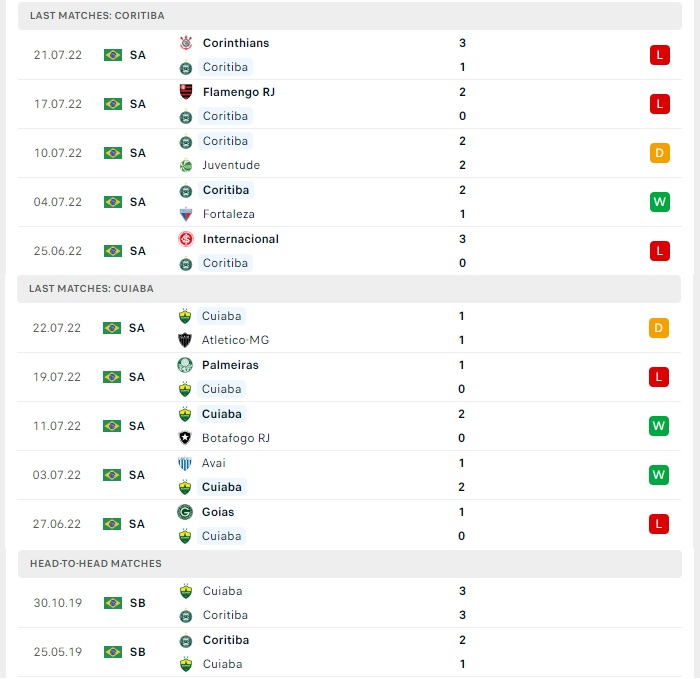Click the Goias green G logo
Viewport: 700px width, 679px height.
click(x=185, y=512)
